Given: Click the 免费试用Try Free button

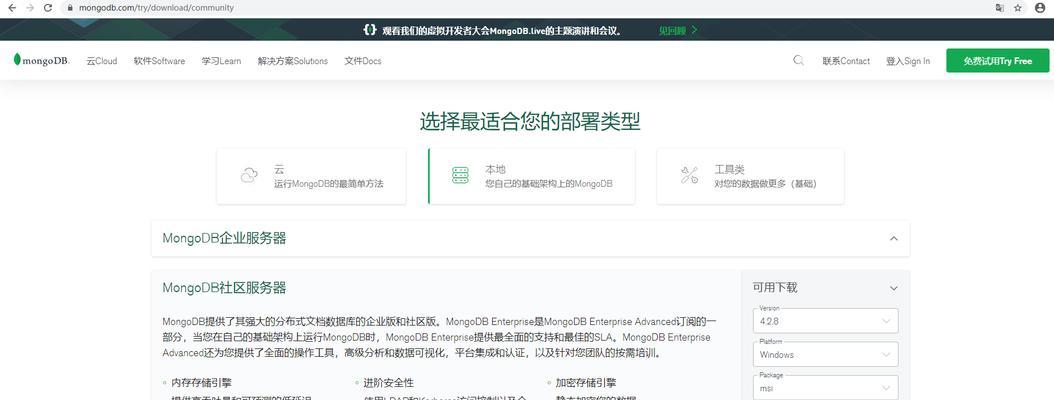Looking at the screenshot, I should (998, 61).
